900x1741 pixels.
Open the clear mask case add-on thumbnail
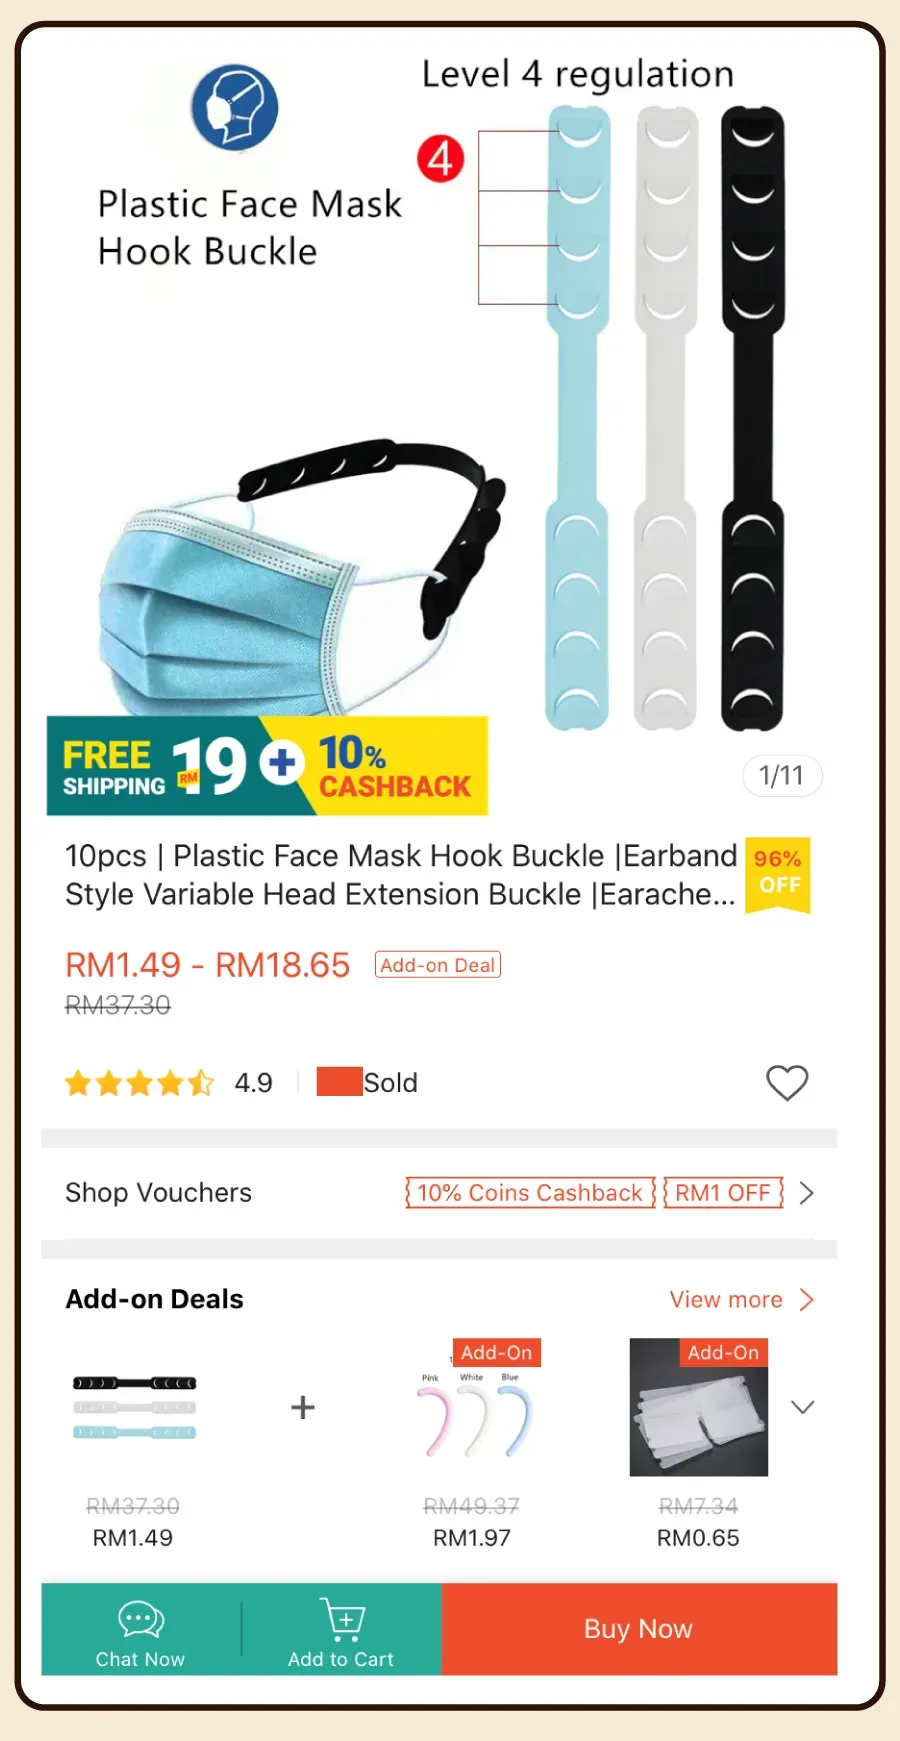[x=699, y=1407]
